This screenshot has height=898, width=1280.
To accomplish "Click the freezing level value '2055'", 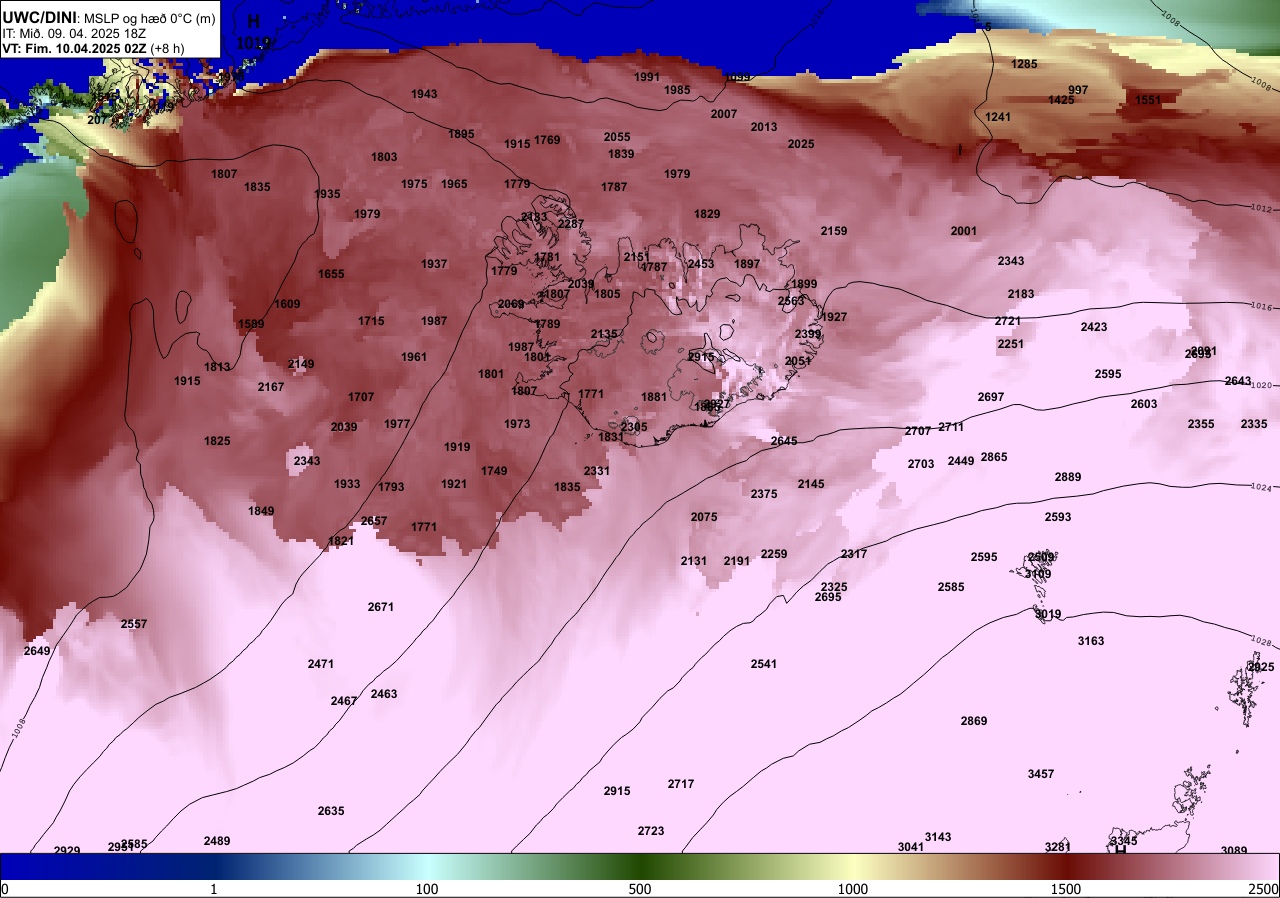I will tap(617, 137).
